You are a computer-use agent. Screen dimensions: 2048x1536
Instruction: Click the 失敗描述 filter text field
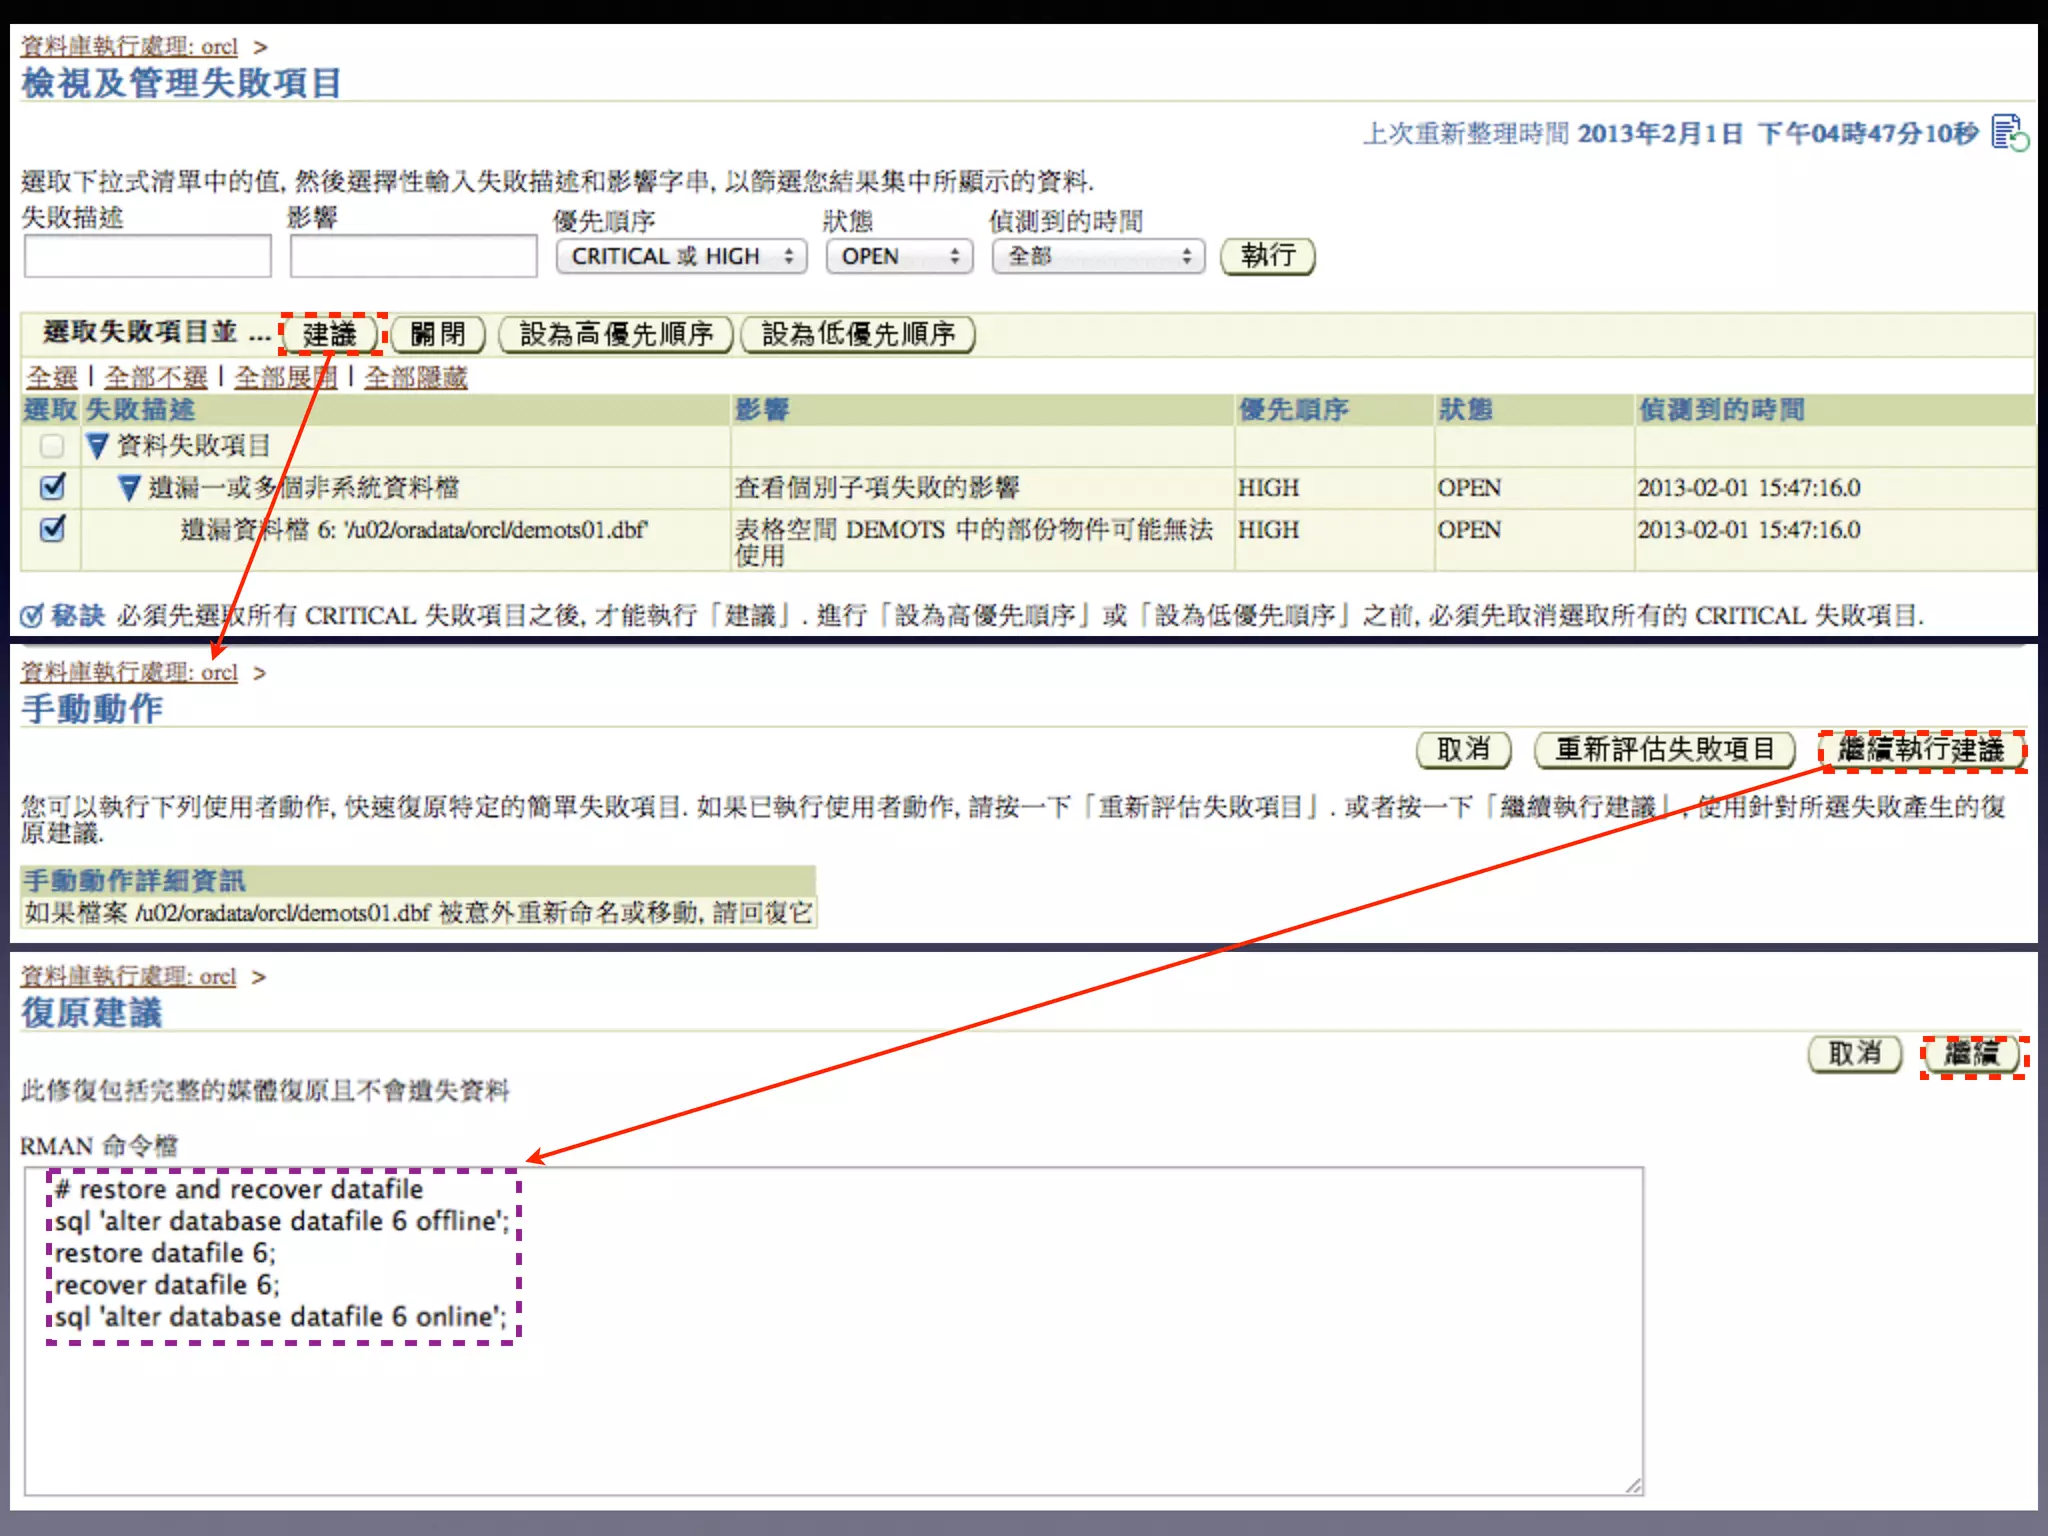click(x=148, y=257)
